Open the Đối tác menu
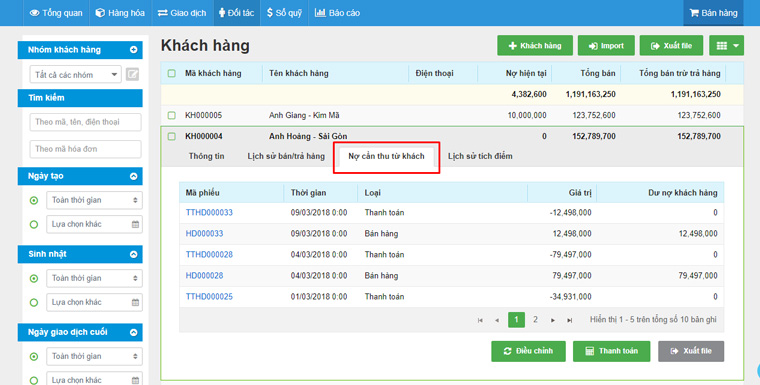760x385 pixels. pyautogui.click(x=237, y=13)
